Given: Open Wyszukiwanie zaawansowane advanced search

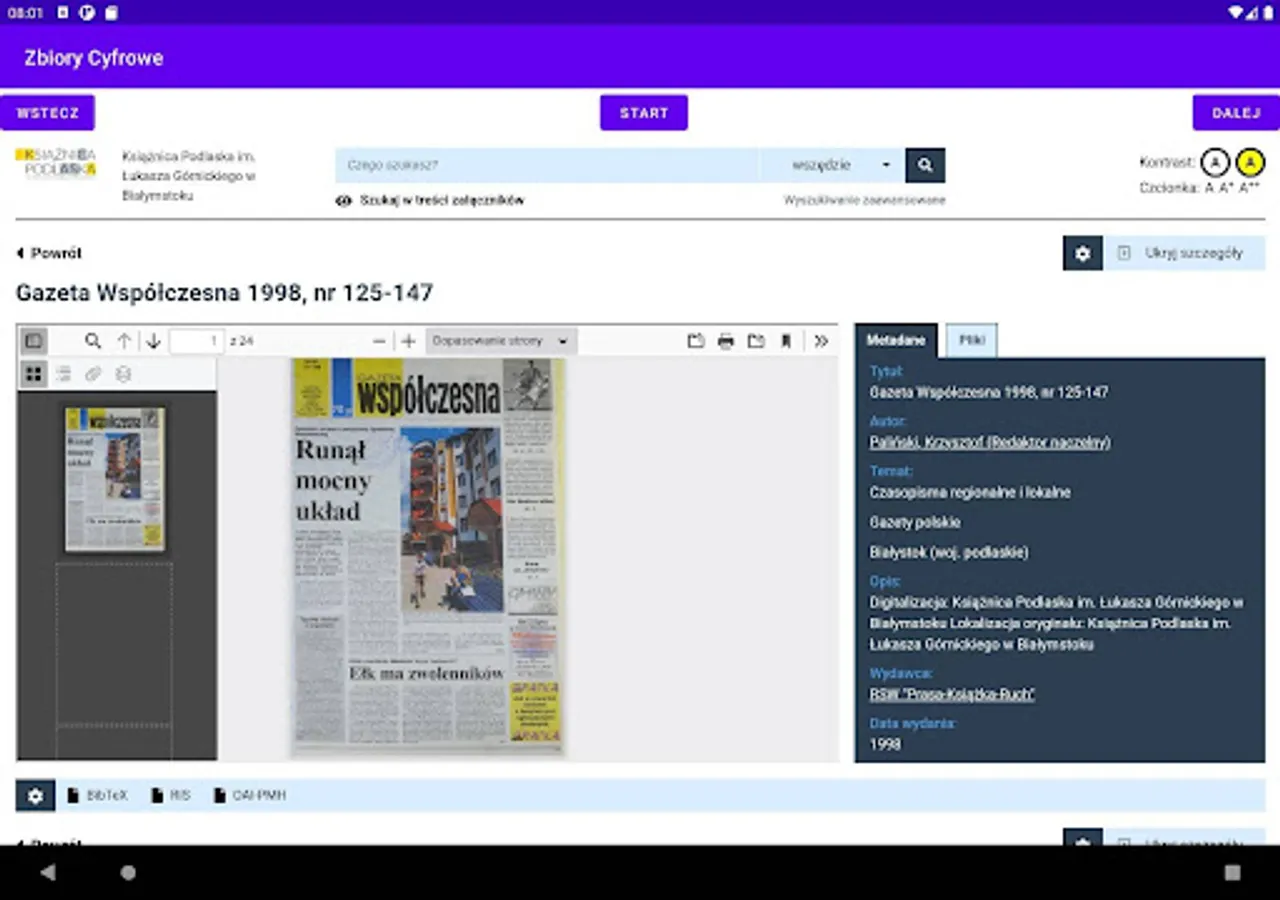Looking at the screenshot, I should [865, 200].
